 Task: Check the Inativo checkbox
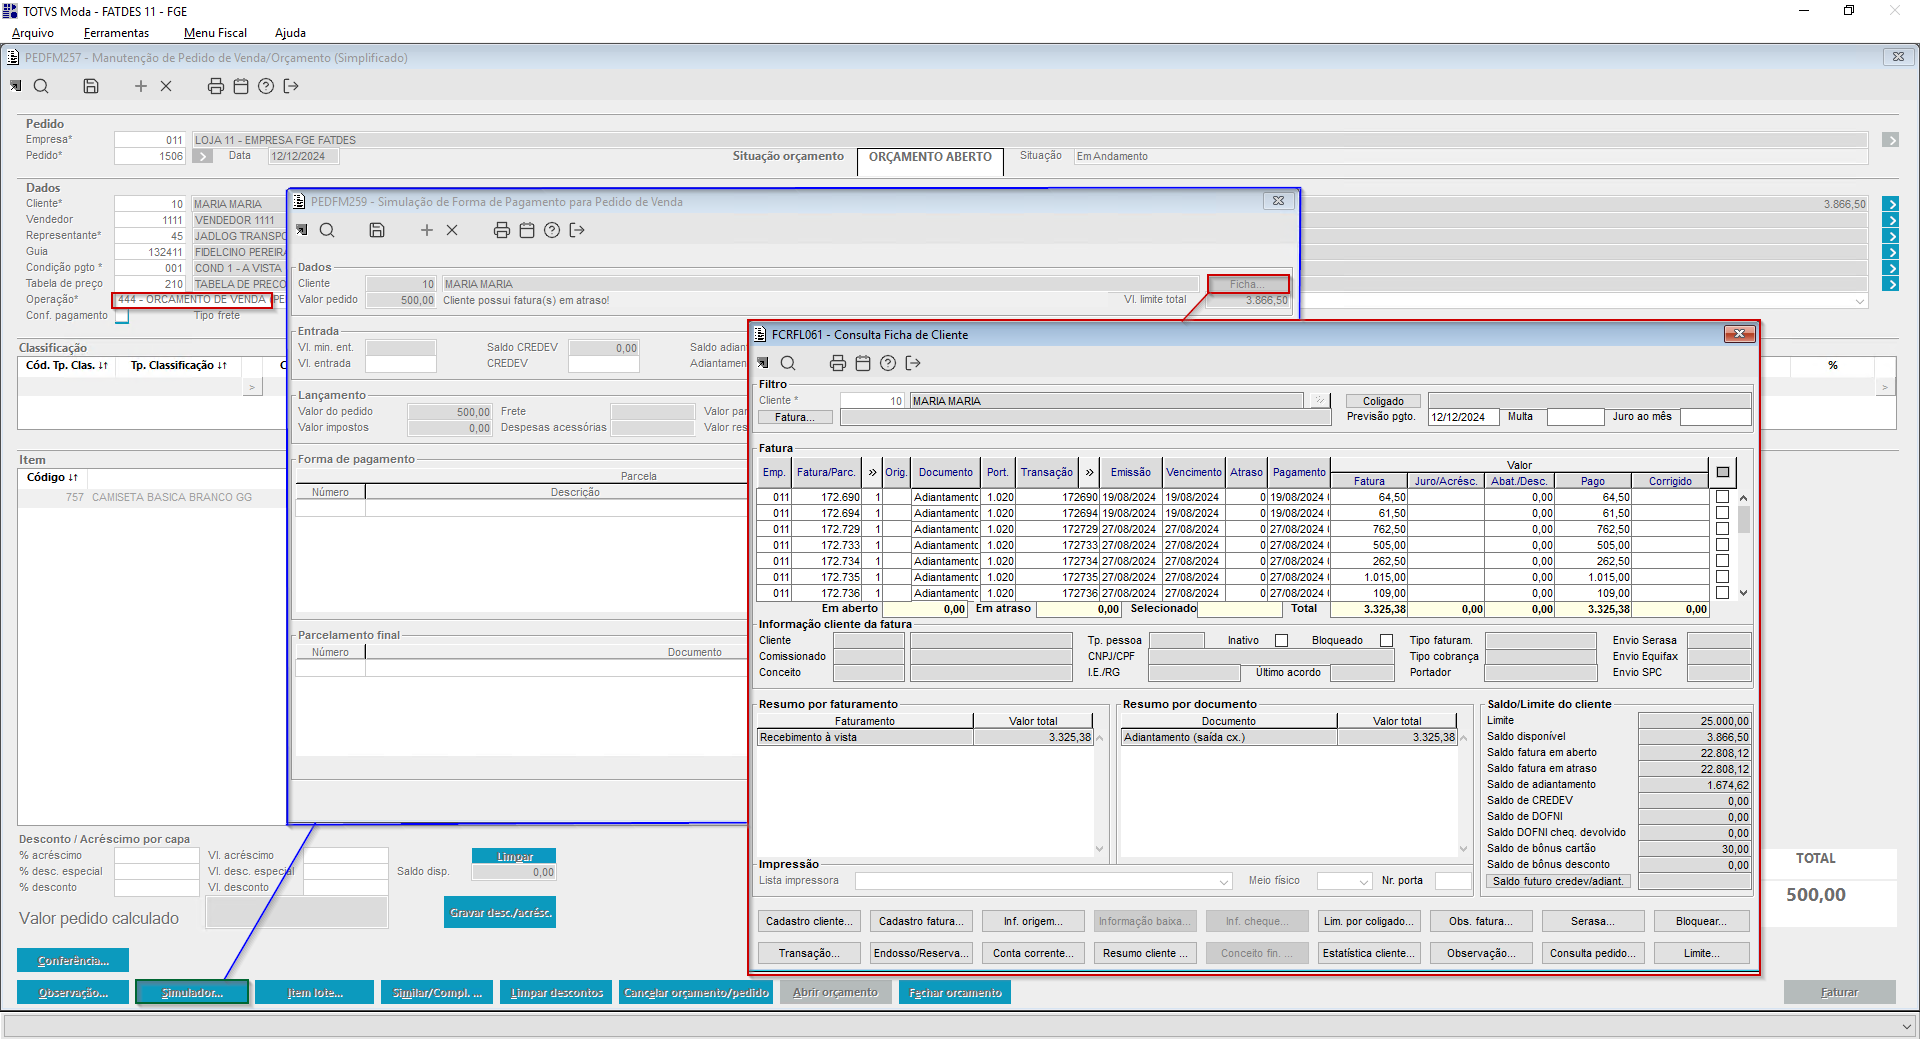[1281, 641]
